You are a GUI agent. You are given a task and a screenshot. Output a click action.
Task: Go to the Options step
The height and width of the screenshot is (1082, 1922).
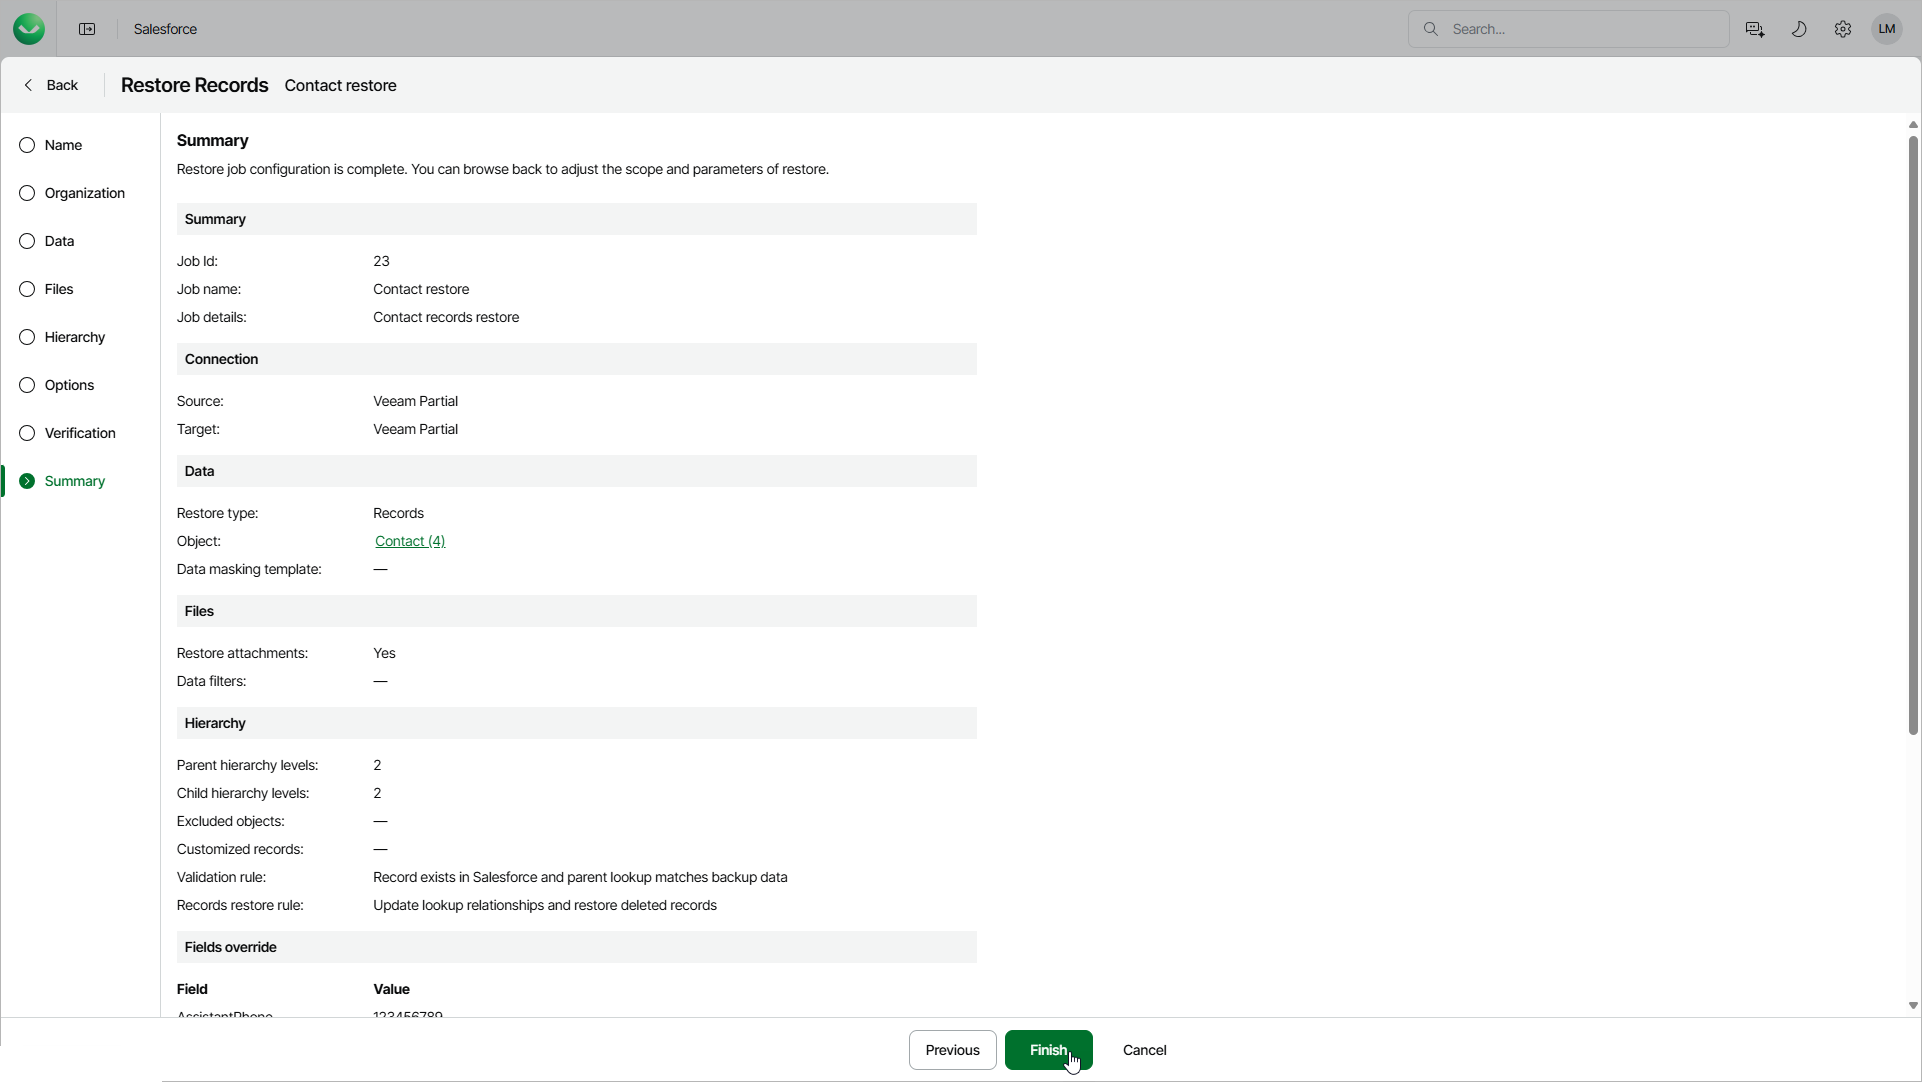click(x=69, y=386)
